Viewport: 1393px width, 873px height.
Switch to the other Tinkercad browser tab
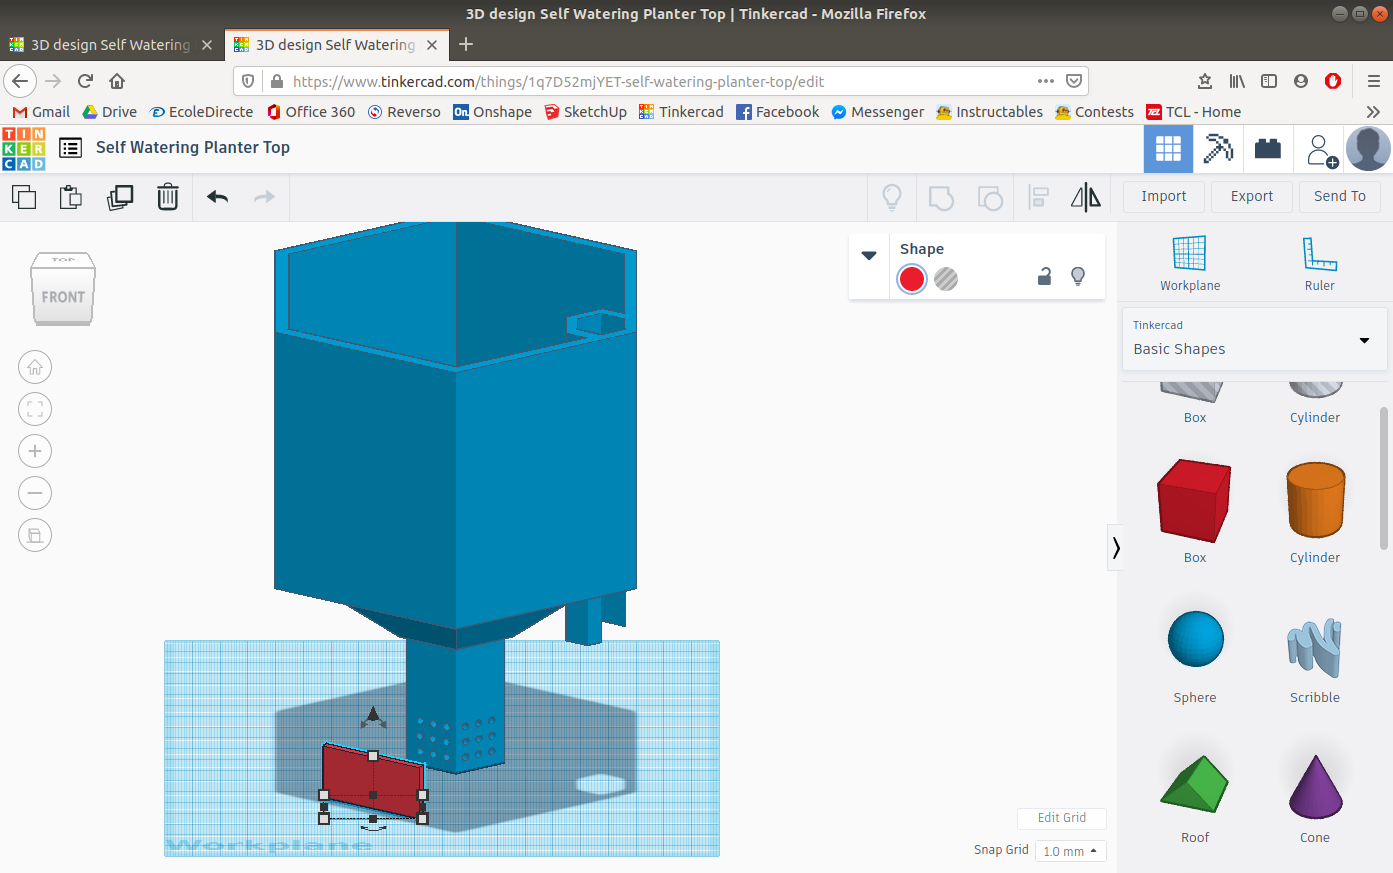tap(110, 44)
